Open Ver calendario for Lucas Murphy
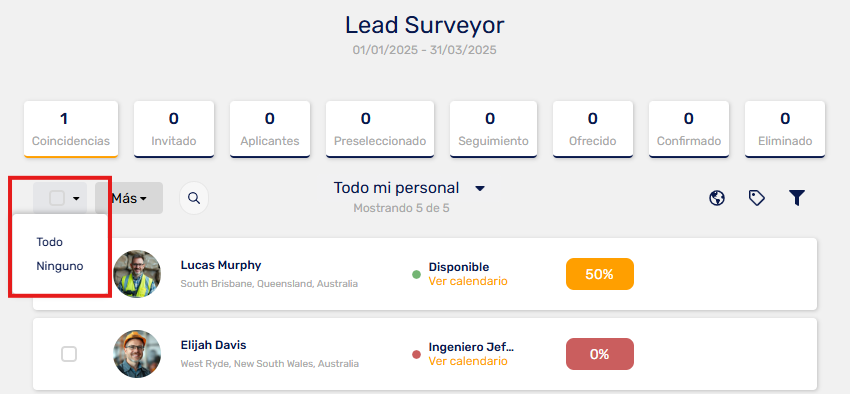The width and height of the screenshot is (850, 394). coord(468,281)
